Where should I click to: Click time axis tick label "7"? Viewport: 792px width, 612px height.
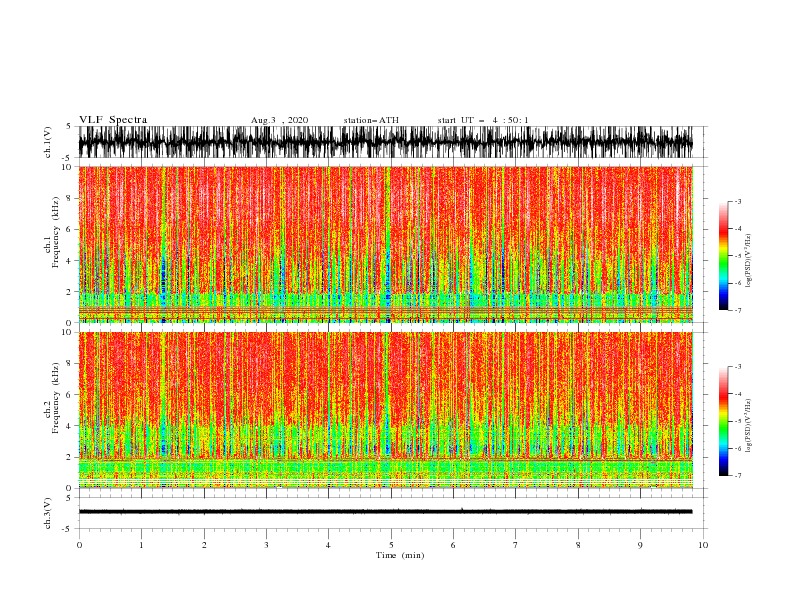click(x=516, y=545)
